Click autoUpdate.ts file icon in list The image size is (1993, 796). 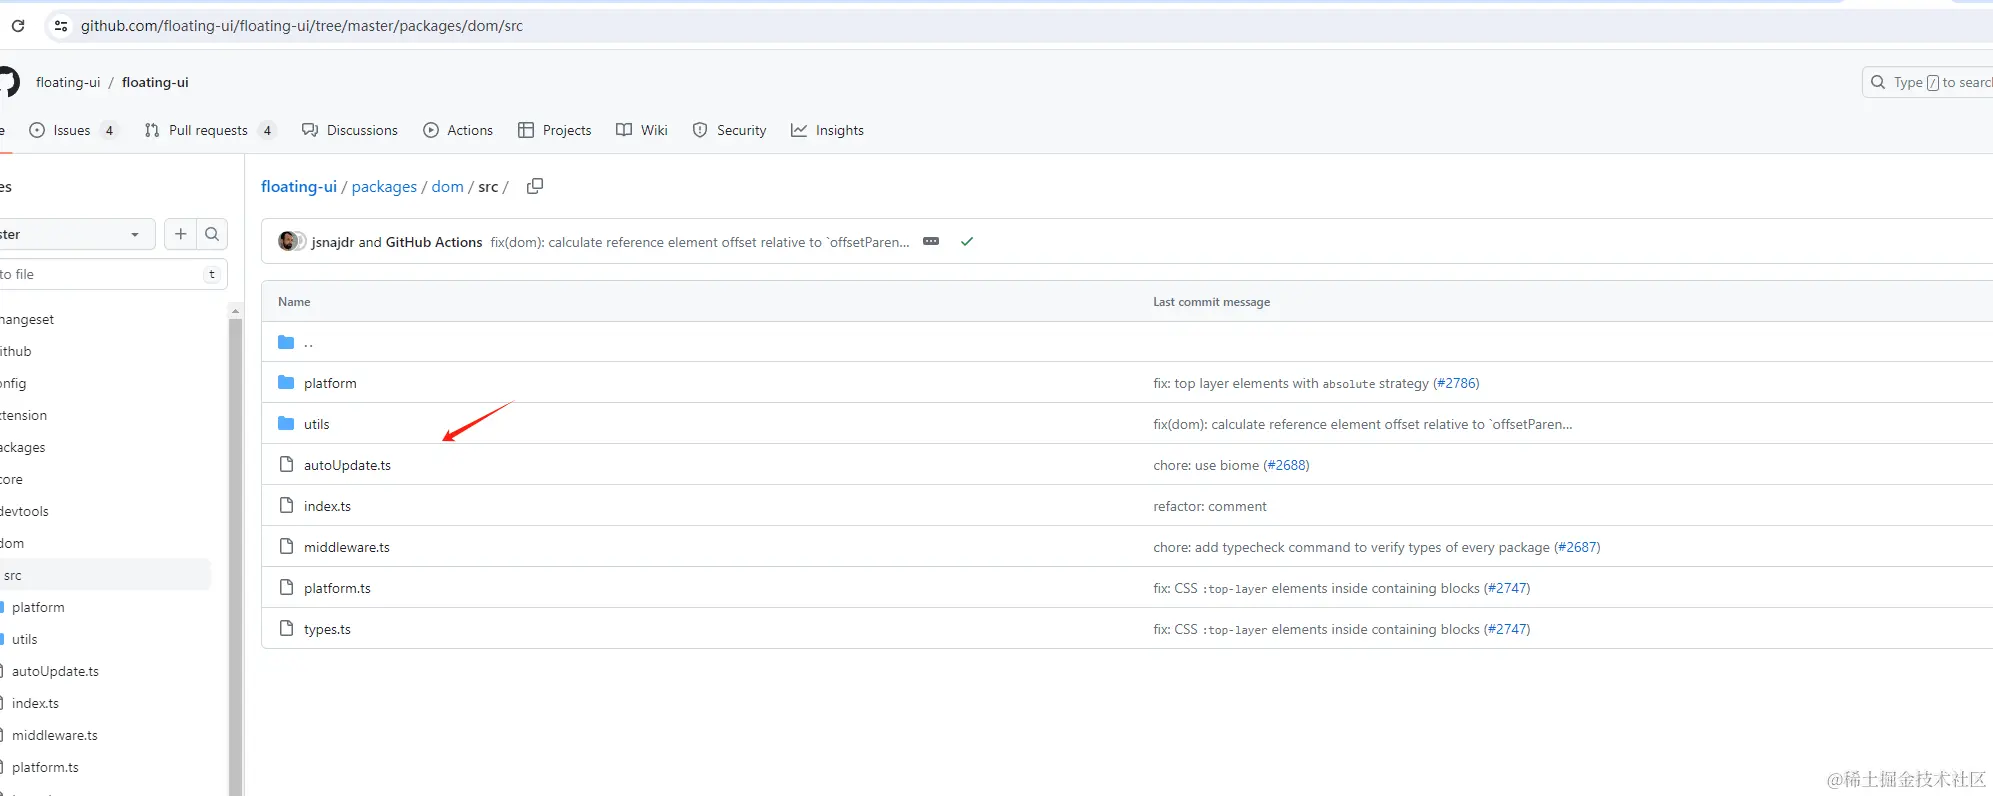pos(287,464)
